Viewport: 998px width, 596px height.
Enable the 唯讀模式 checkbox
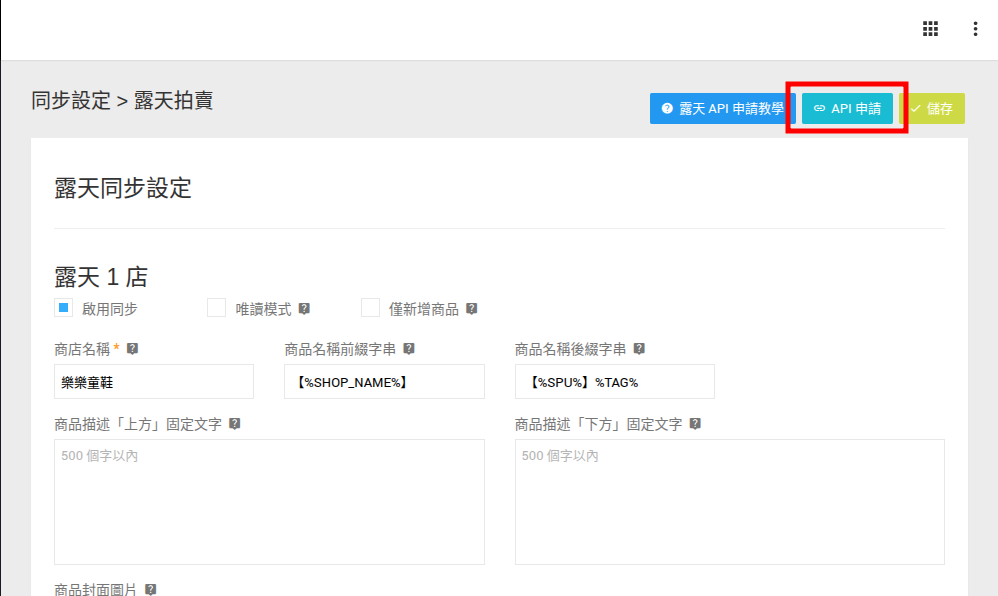click(x=216, y=308)
